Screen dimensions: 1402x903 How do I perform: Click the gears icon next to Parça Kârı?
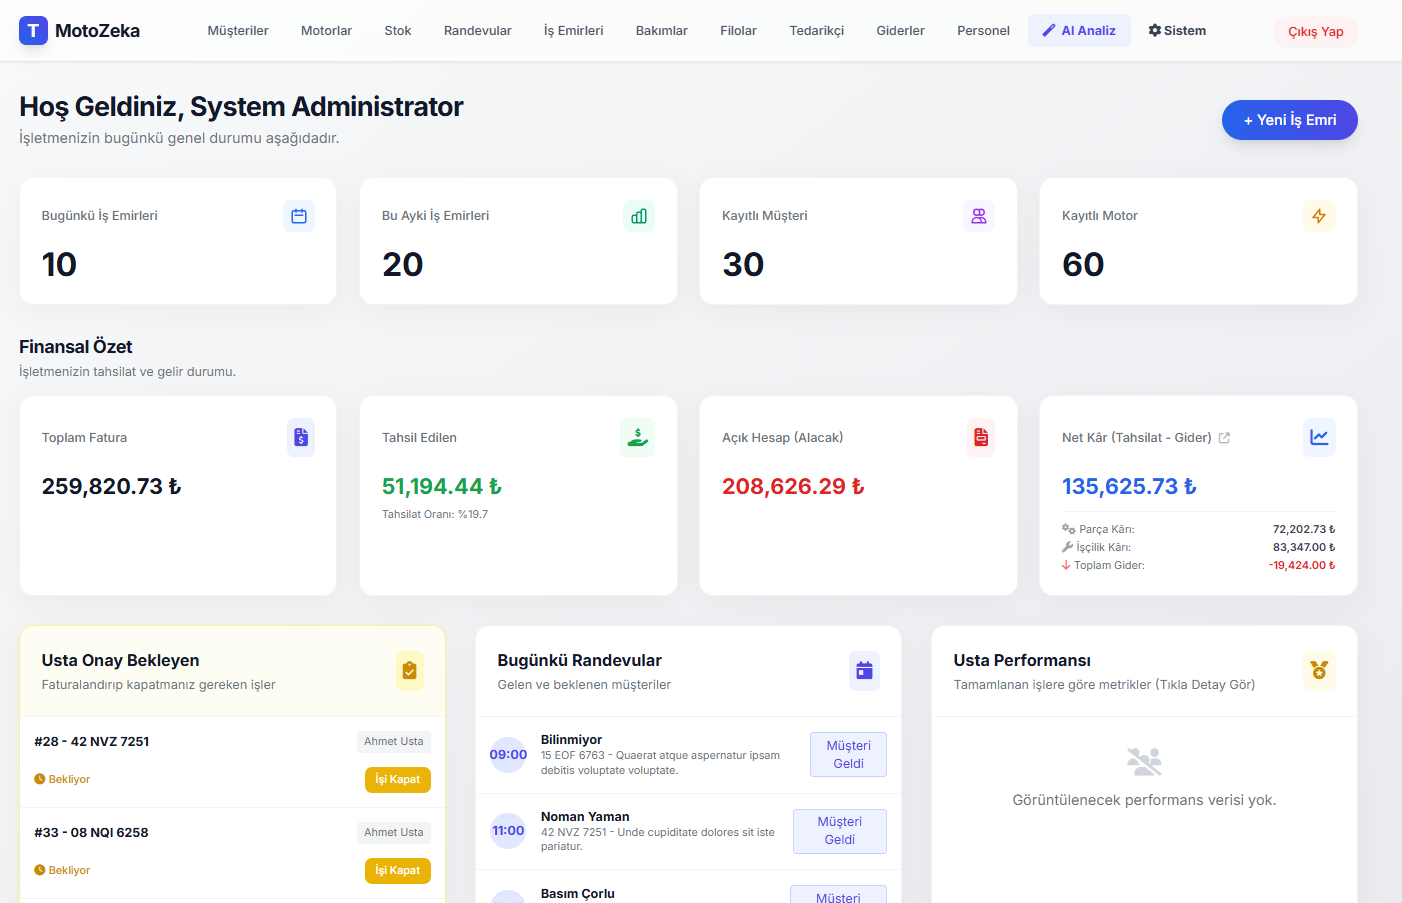(1068, 529)
